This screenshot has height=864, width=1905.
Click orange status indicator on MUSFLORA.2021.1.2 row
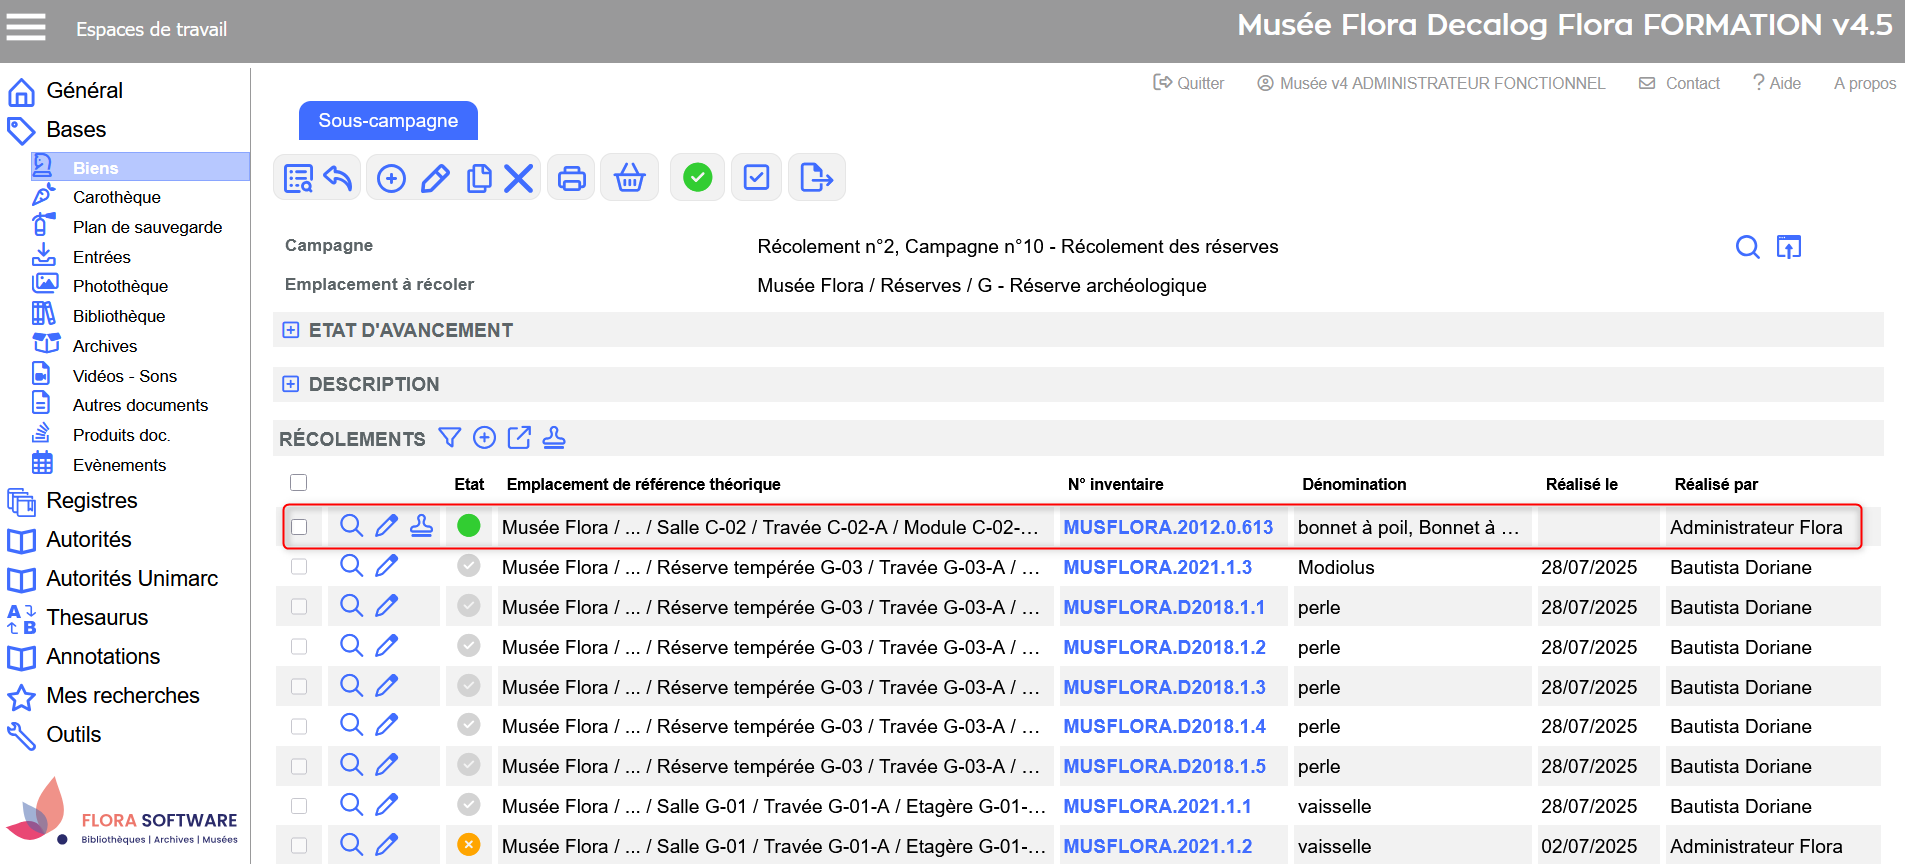coord(468,845)
